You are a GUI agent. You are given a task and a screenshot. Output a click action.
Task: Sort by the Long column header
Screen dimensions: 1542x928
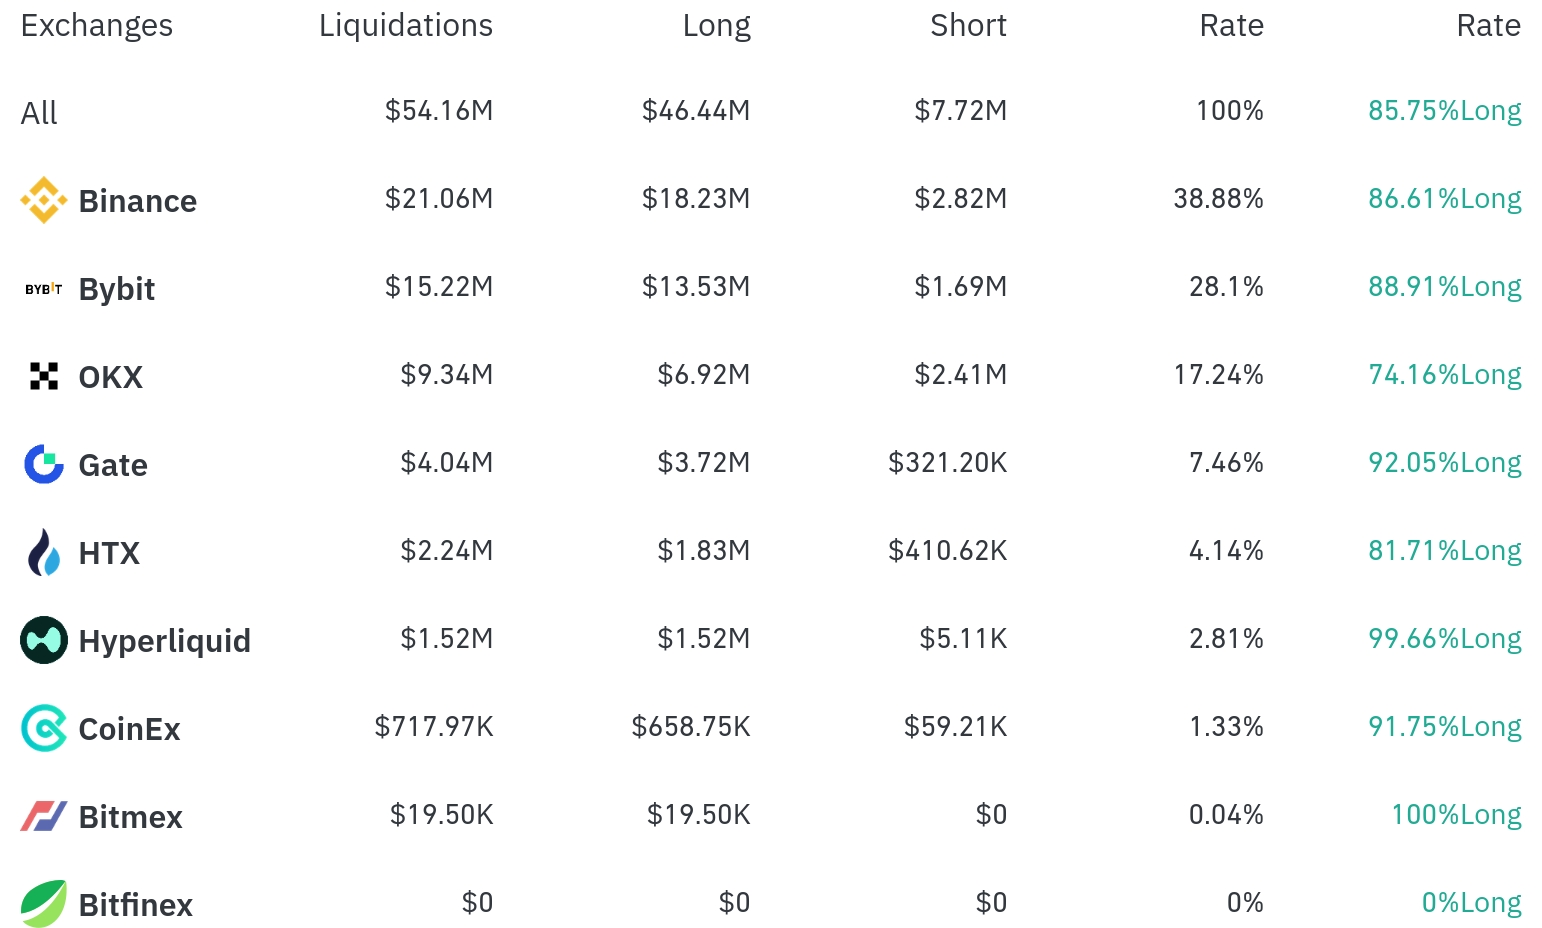click(717, 25)
